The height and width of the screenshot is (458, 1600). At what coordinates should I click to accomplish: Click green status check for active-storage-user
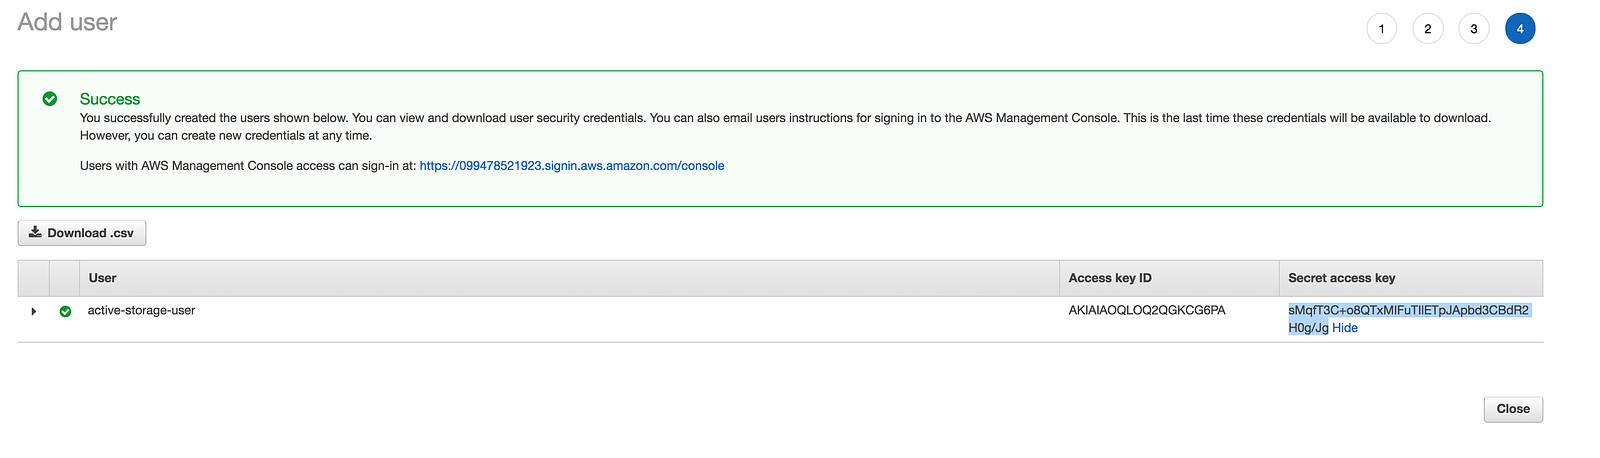[x=65, y=312]
